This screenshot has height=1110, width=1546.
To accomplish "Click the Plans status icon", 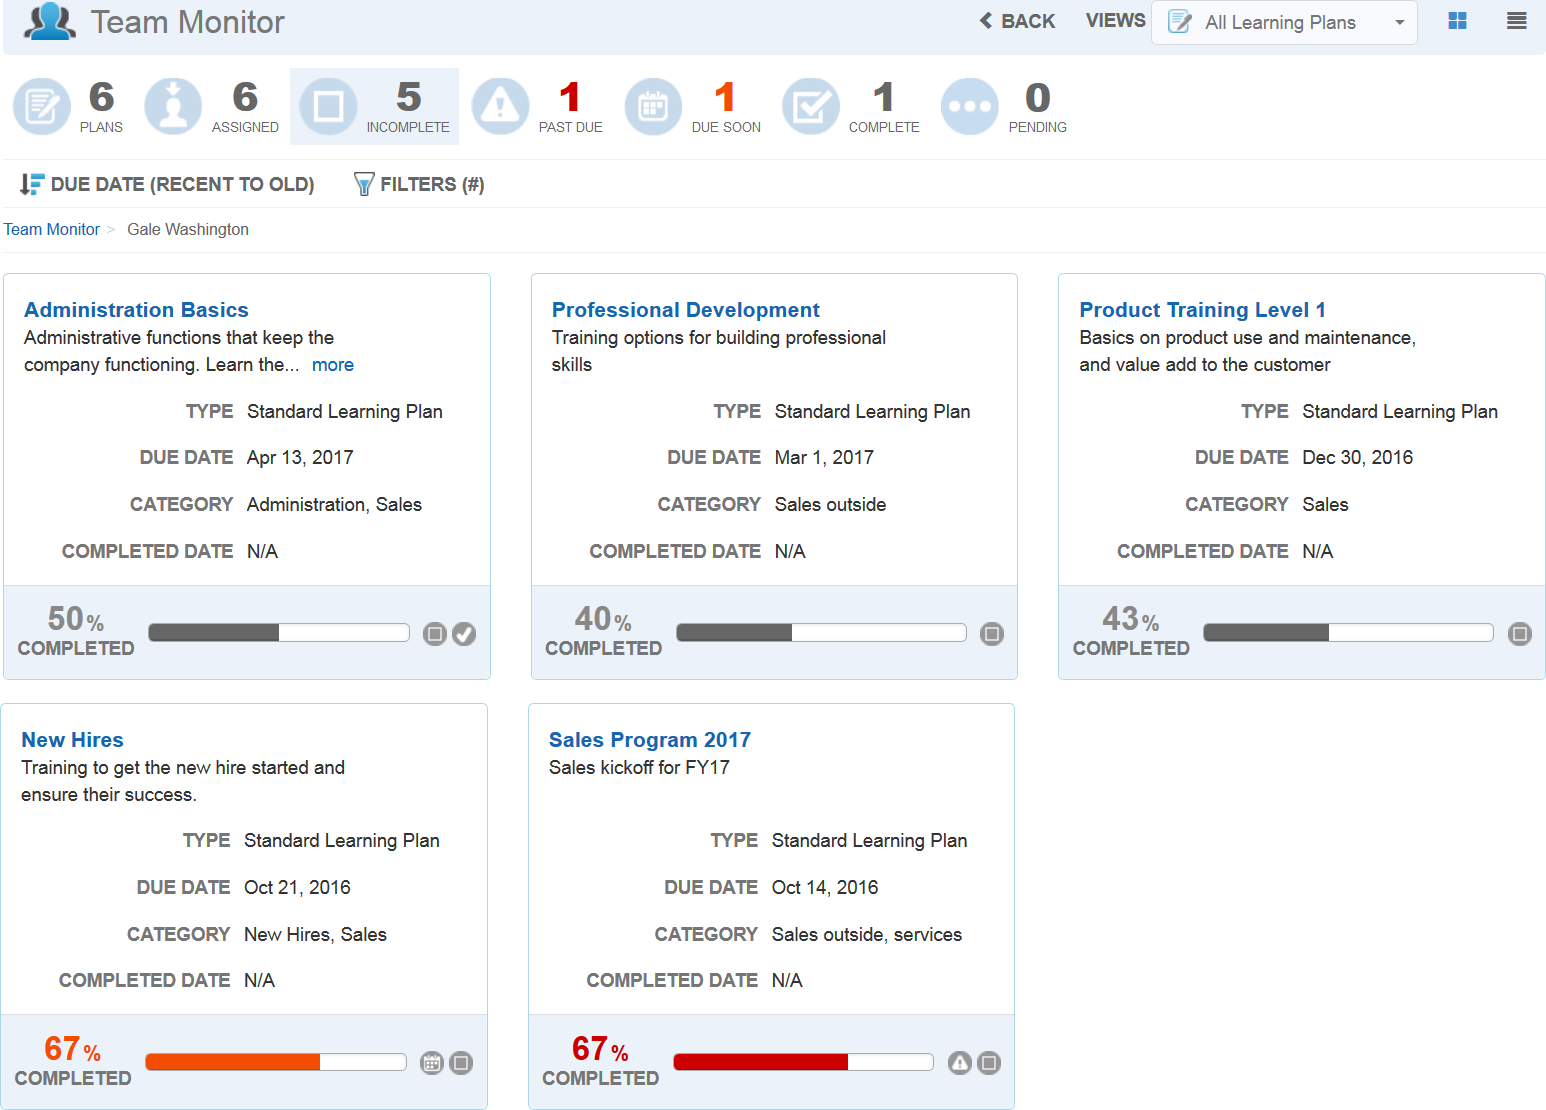I will click(x=42, y=106).
